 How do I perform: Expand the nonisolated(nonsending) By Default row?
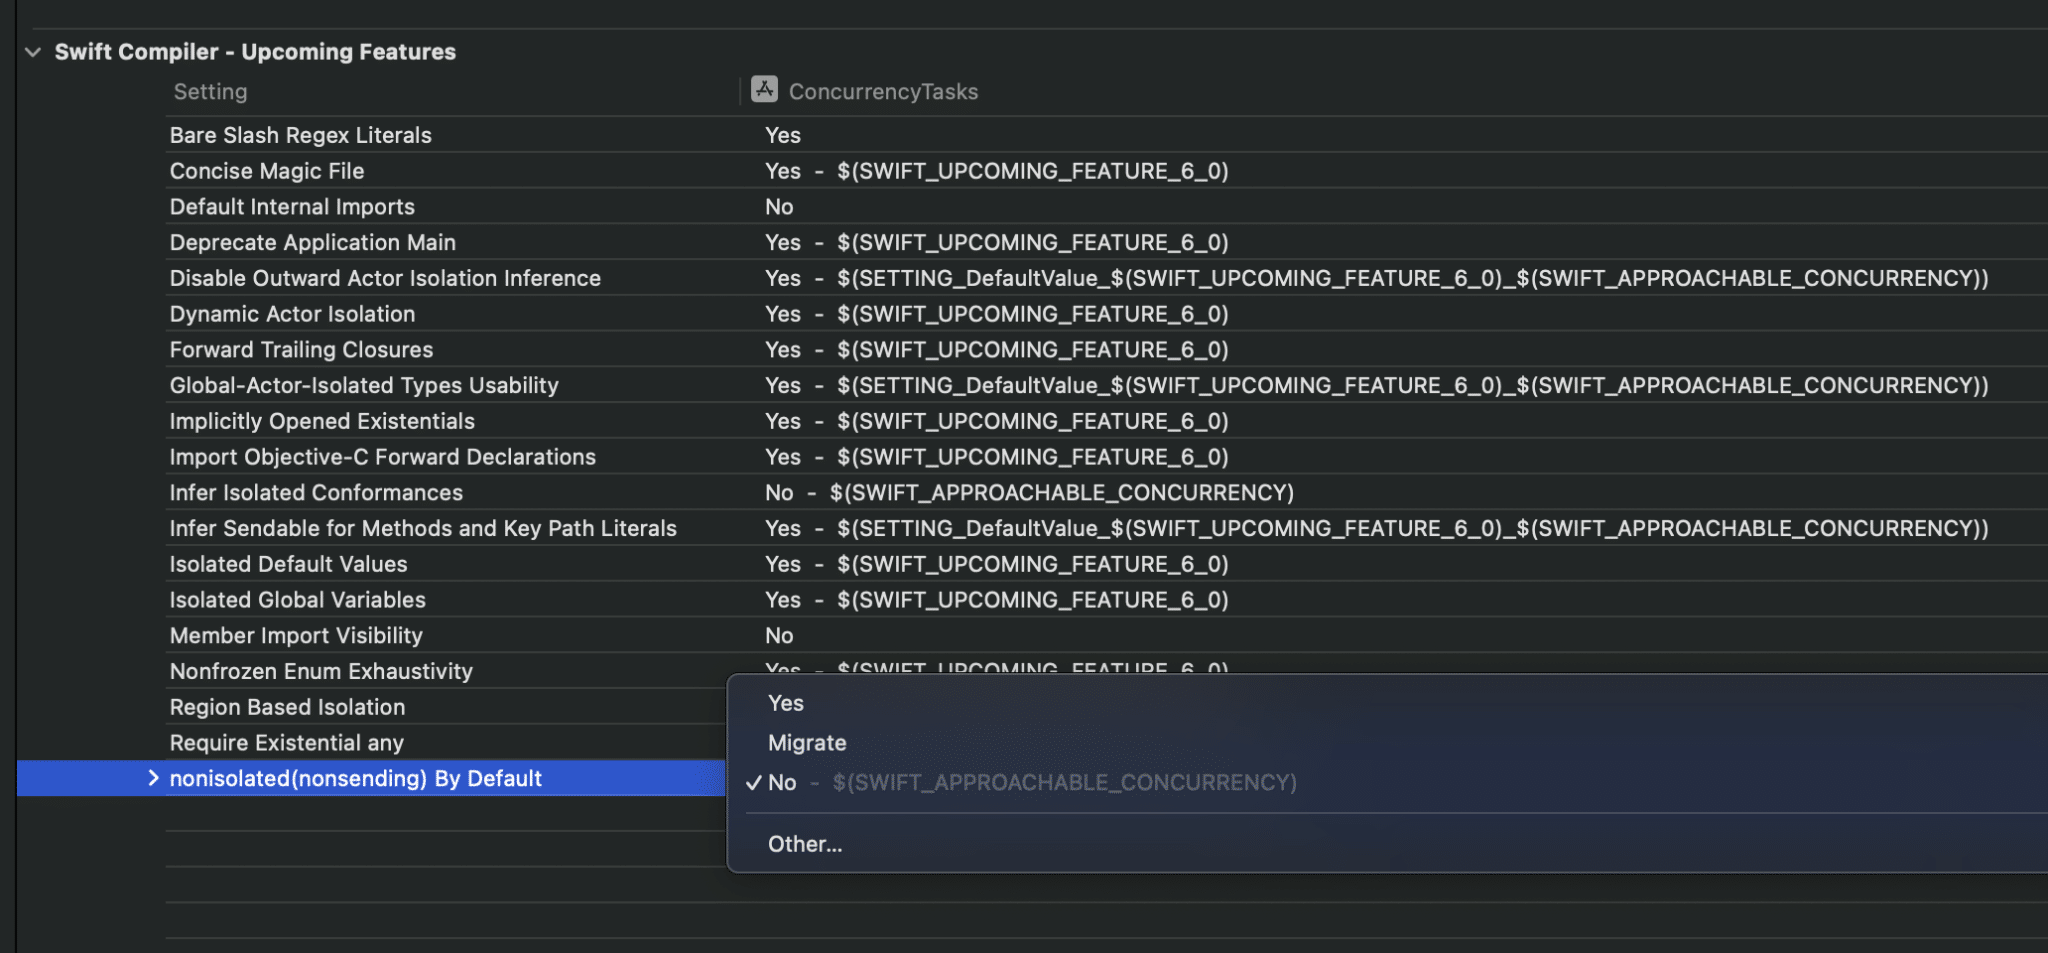tap(153, 778)
